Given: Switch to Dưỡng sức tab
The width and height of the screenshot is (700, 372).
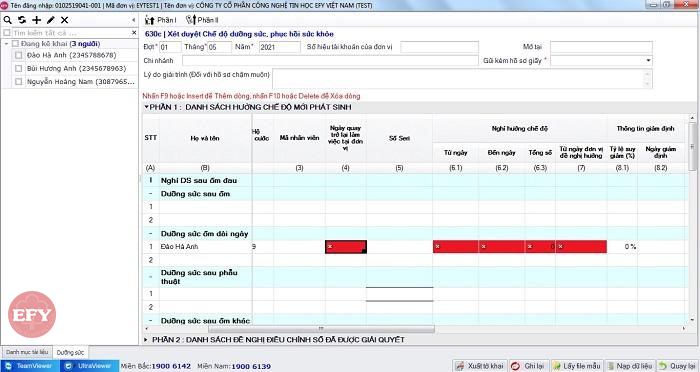Looking at the screenshot, I should coord(70,352).
